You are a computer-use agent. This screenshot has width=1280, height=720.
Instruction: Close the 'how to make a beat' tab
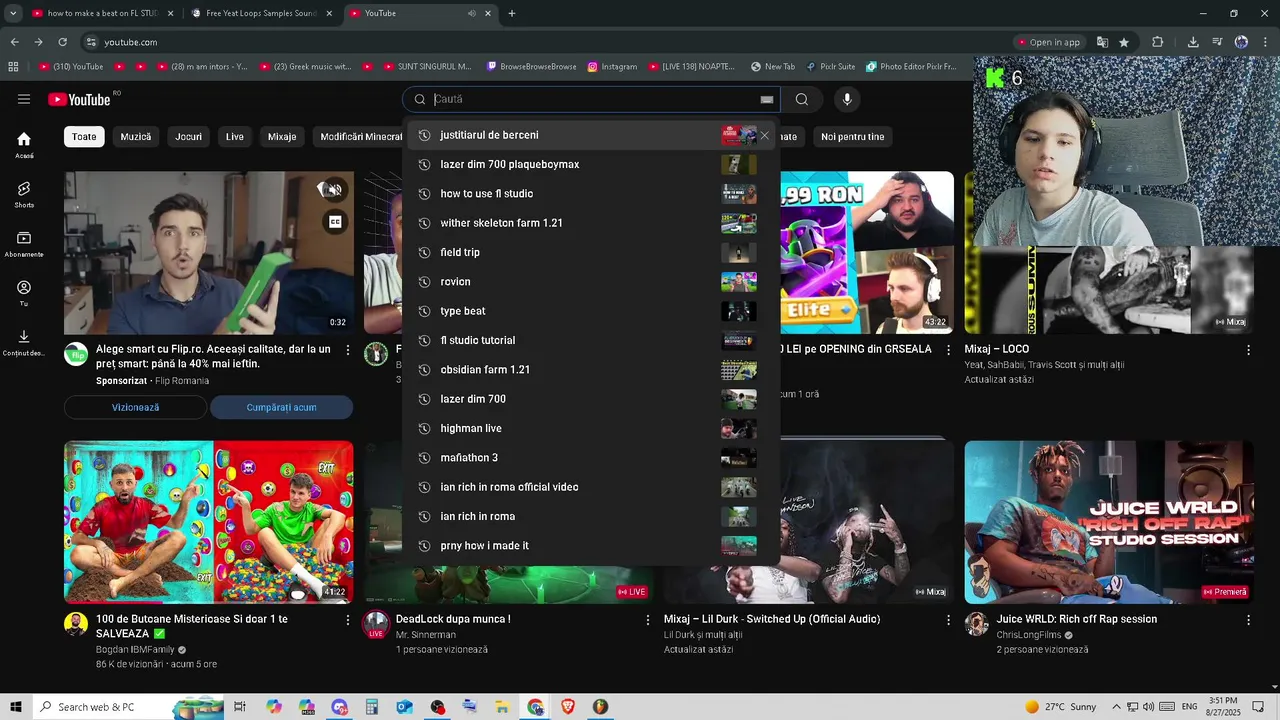click(170, 13)
